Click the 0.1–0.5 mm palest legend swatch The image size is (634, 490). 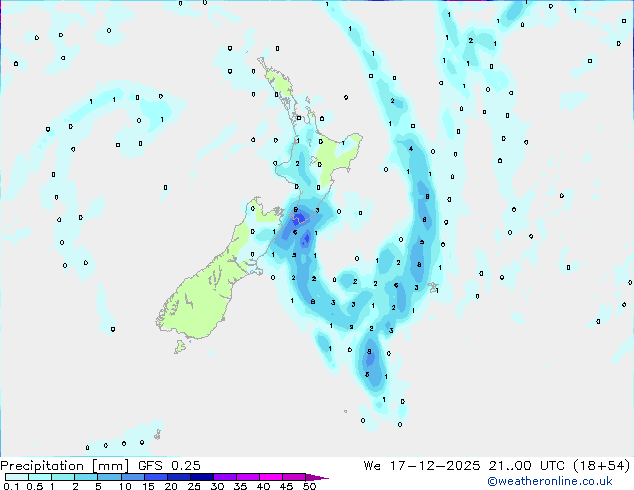tap(17, 477)
